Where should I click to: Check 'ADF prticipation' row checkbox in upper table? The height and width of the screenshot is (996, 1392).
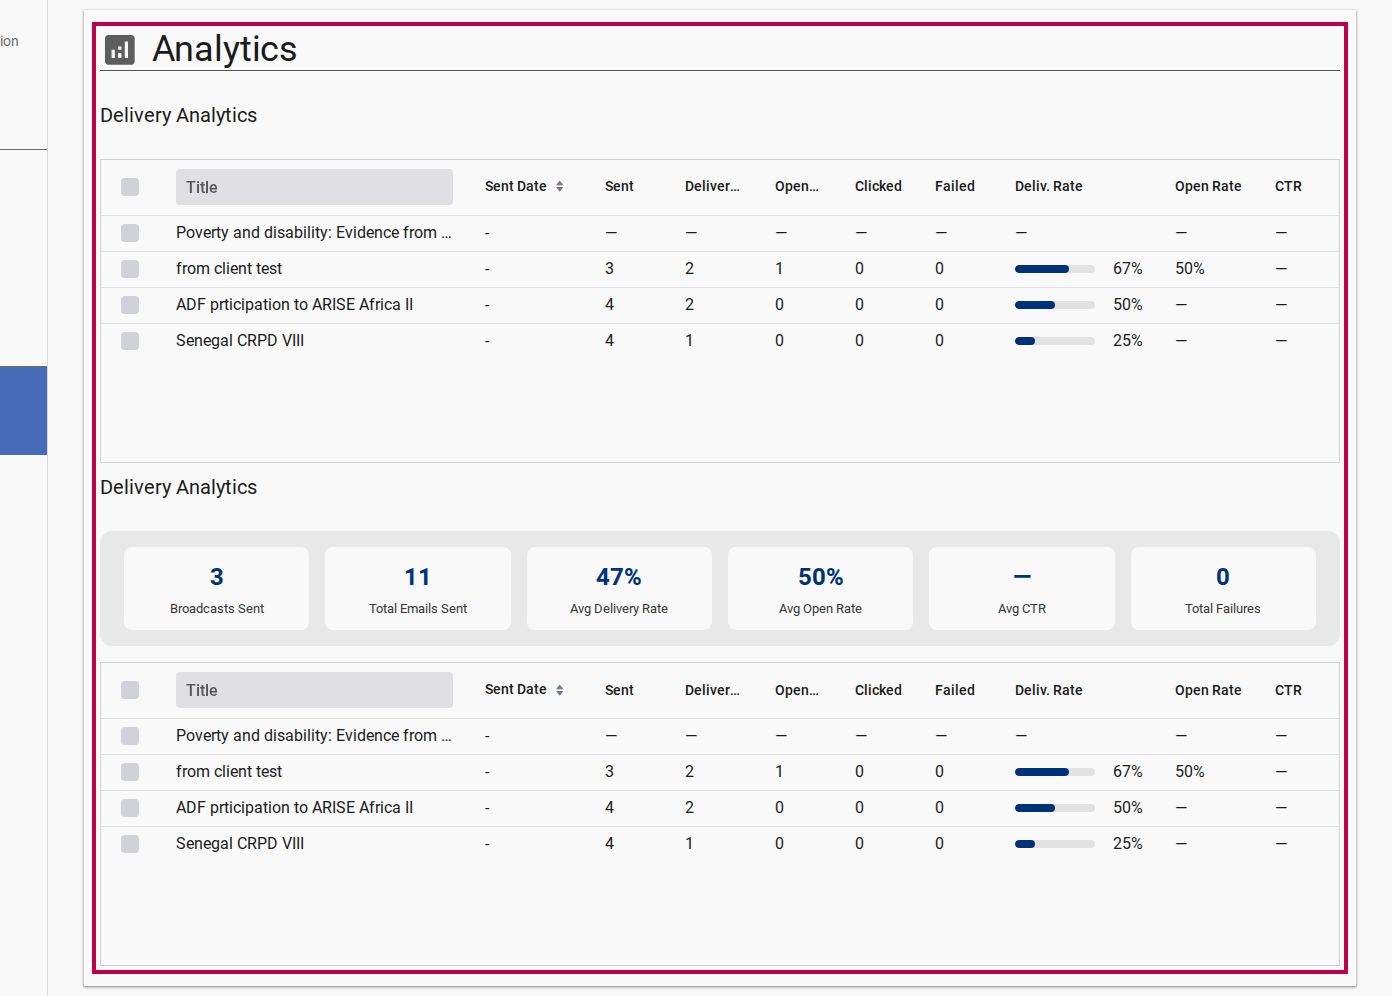tap(130, 305)
